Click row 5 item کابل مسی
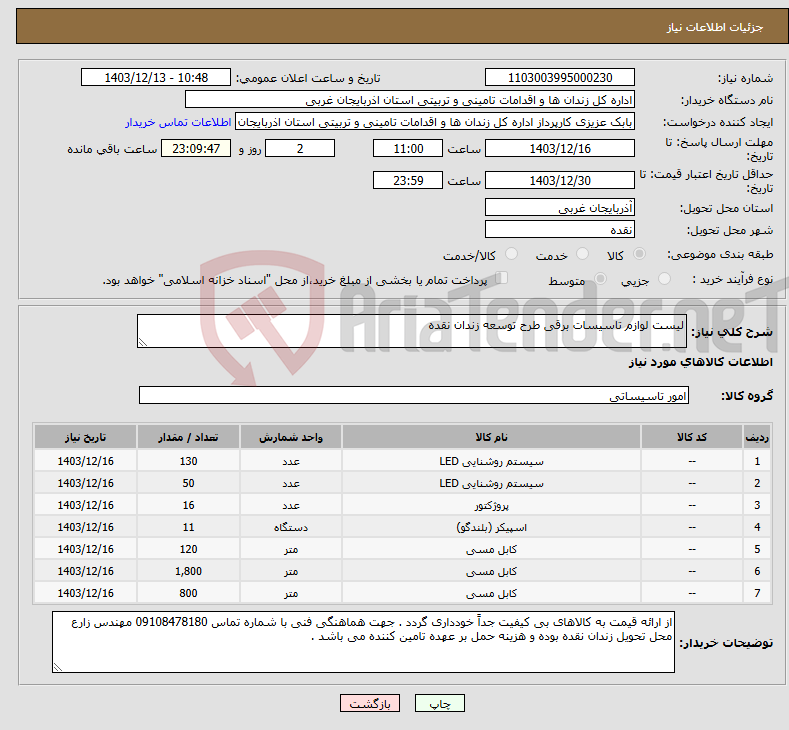The image size is (789, 730). click(x=491, y=549)
